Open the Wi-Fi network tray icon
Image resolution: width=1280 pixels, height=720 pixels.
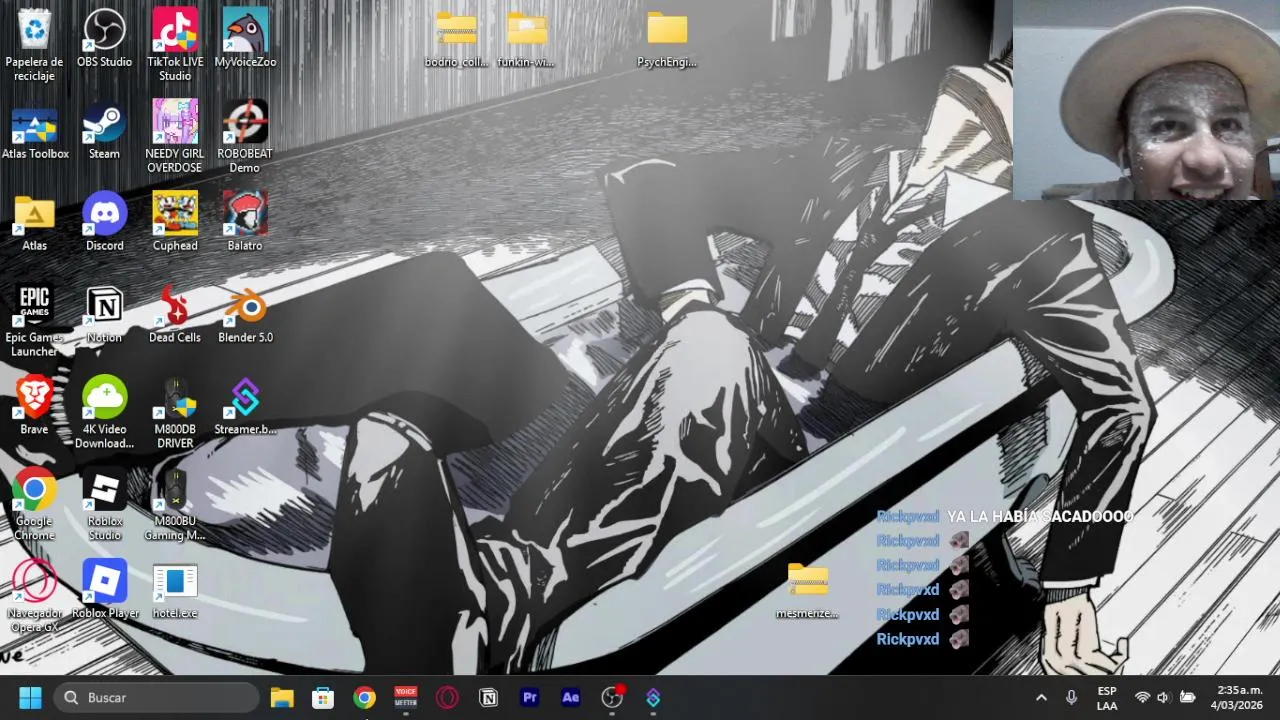click(1142, 697)
